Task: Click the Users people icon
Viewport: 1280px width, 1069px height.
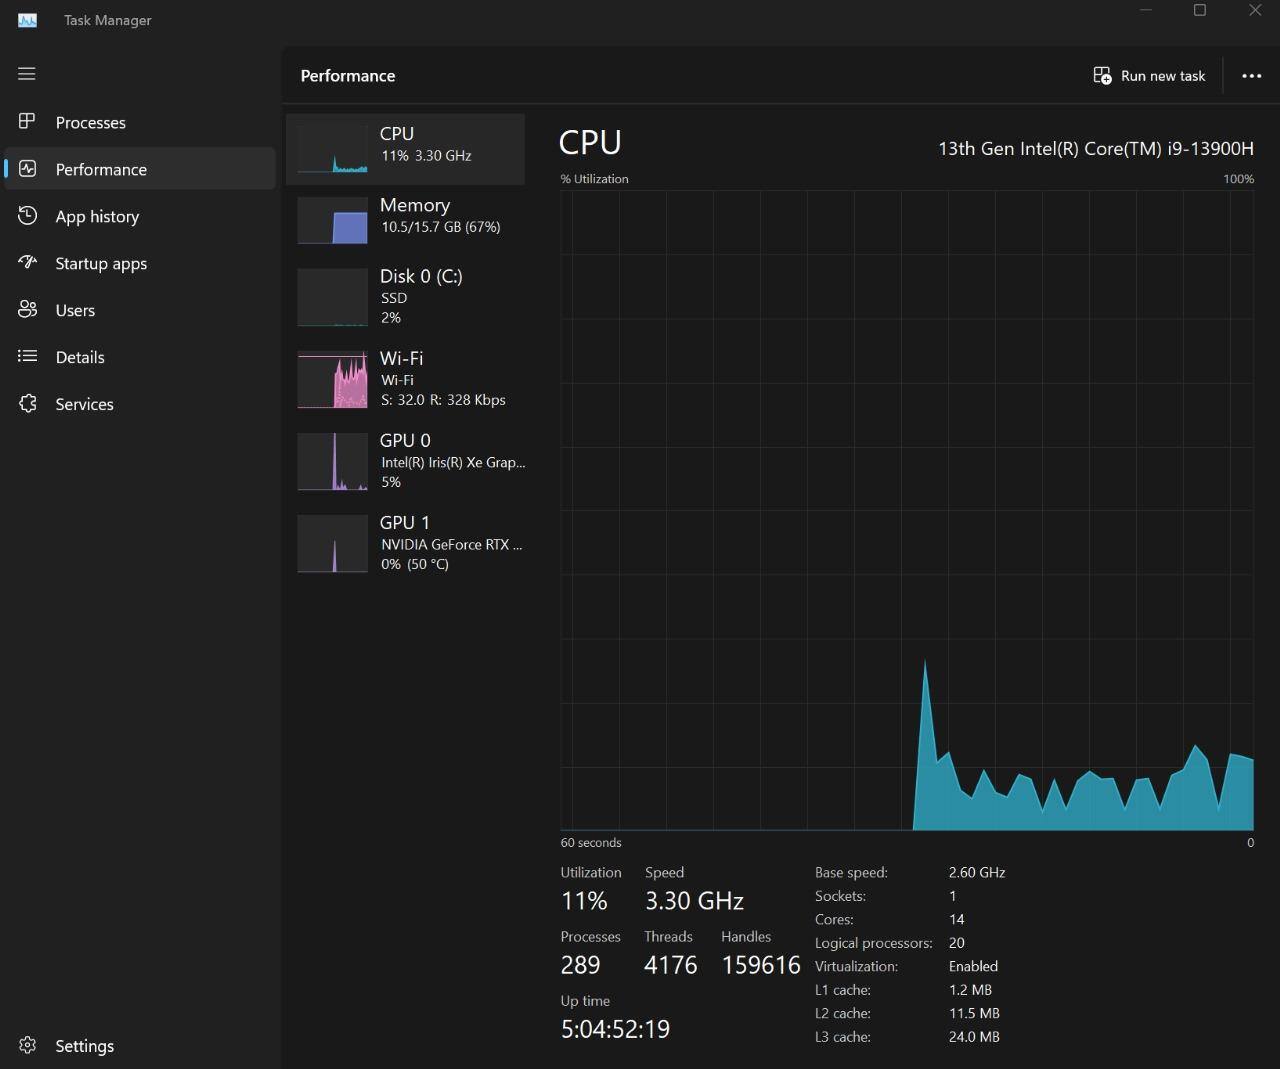Action: [27, 310]
